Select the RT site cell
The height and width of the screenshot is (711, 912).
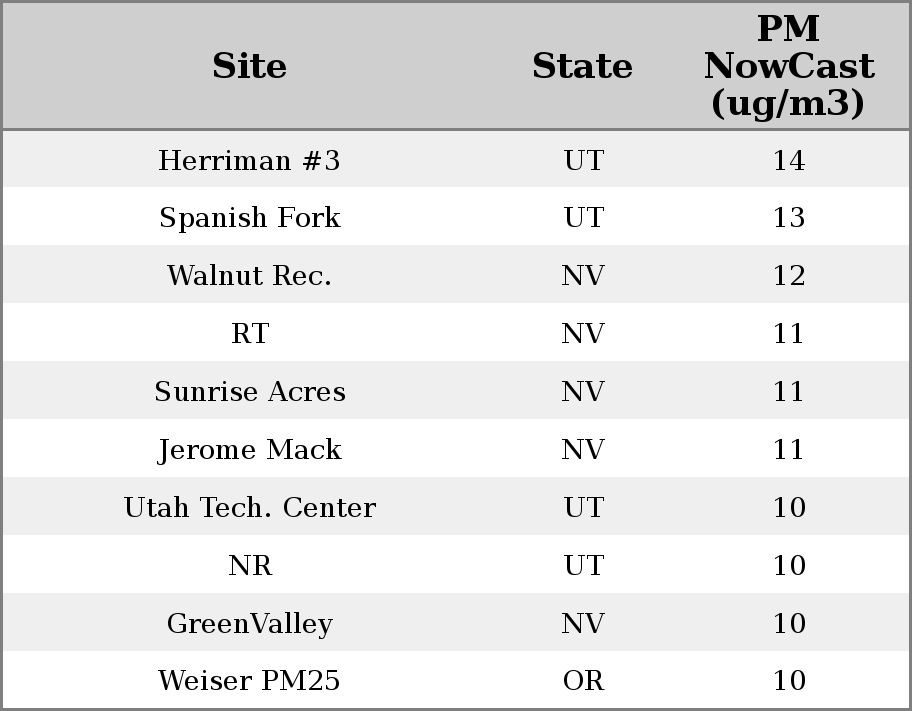pyautogui.click(x=250, y=334)
